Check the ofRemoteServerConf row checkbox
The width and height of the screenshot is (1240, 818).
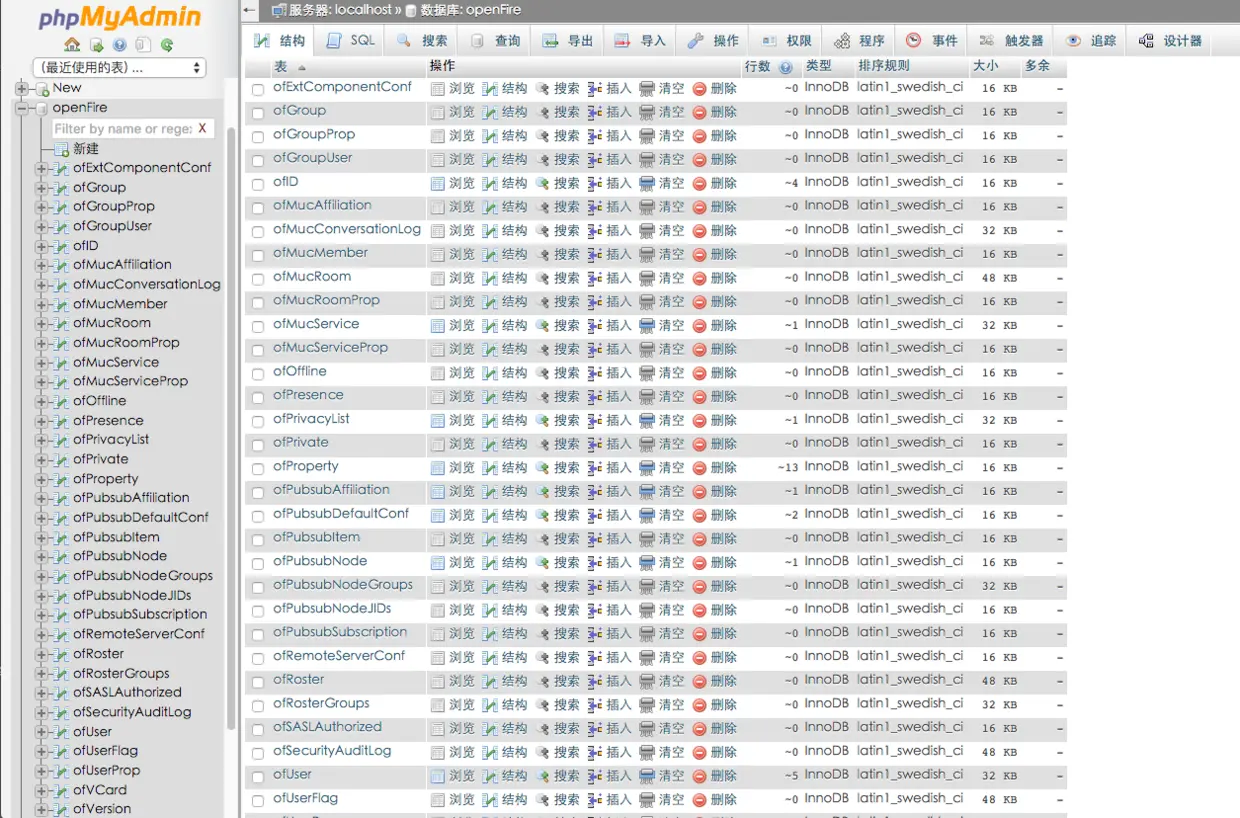pyautogui.click(x=258, y=658)
